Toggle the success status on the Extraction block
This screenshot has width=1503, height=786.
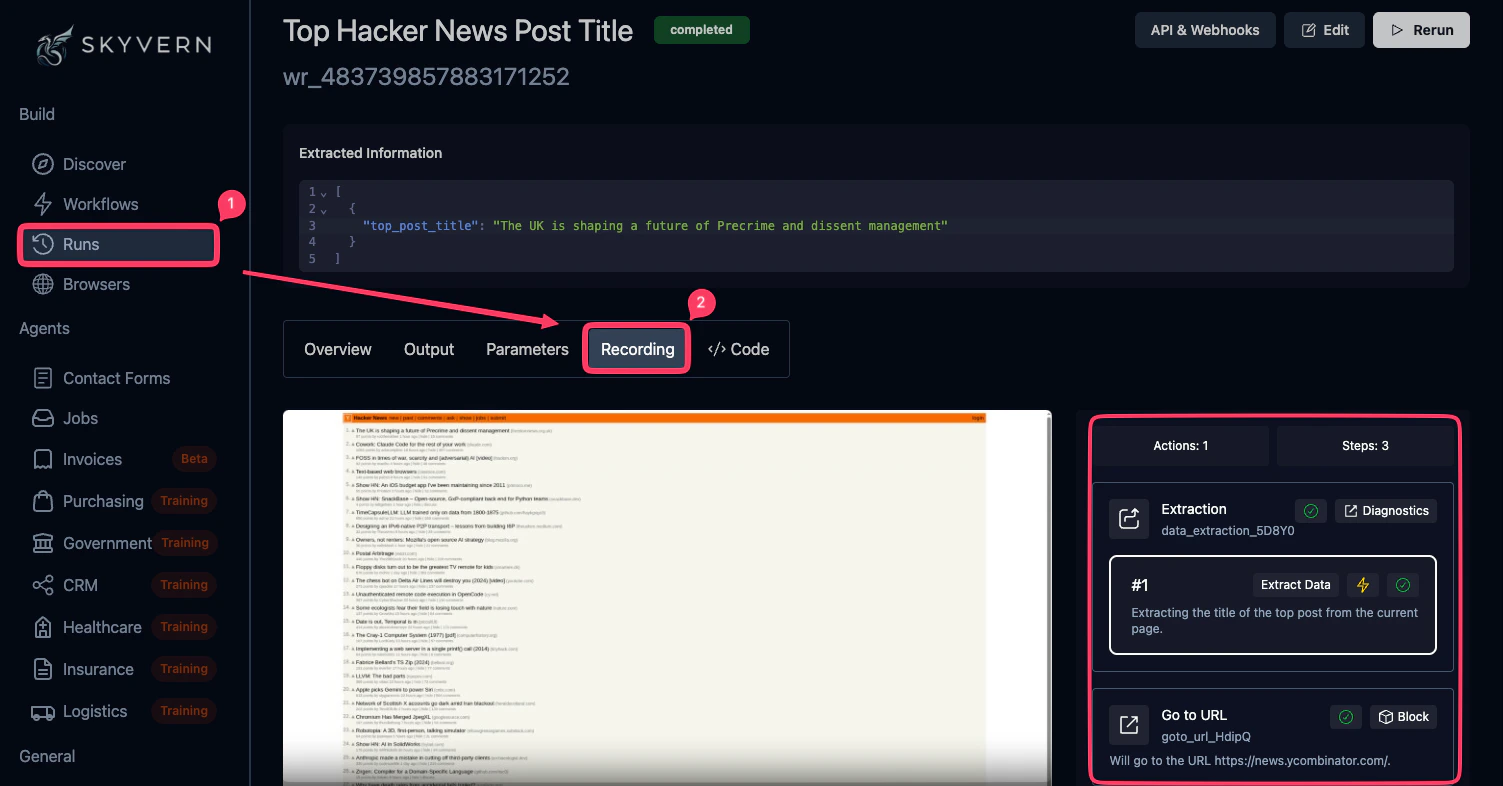point(1310,510)
